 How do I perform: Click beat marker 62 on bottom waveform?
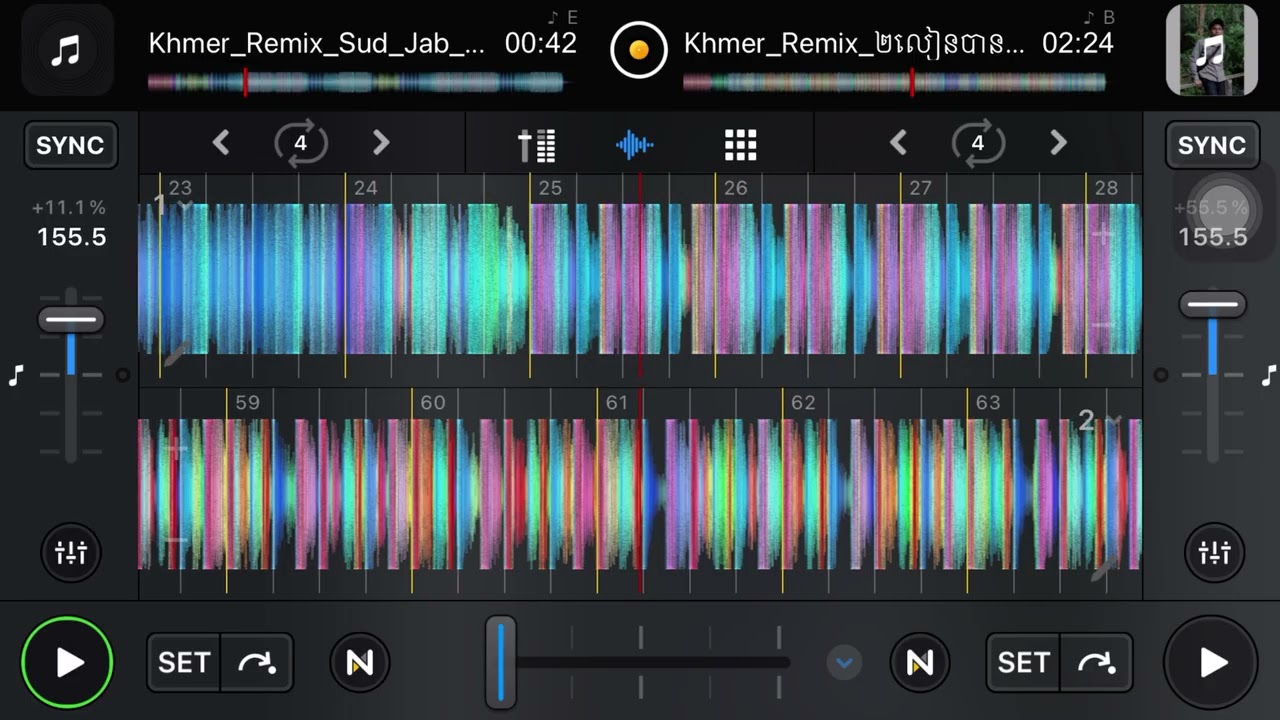[803, 402]
